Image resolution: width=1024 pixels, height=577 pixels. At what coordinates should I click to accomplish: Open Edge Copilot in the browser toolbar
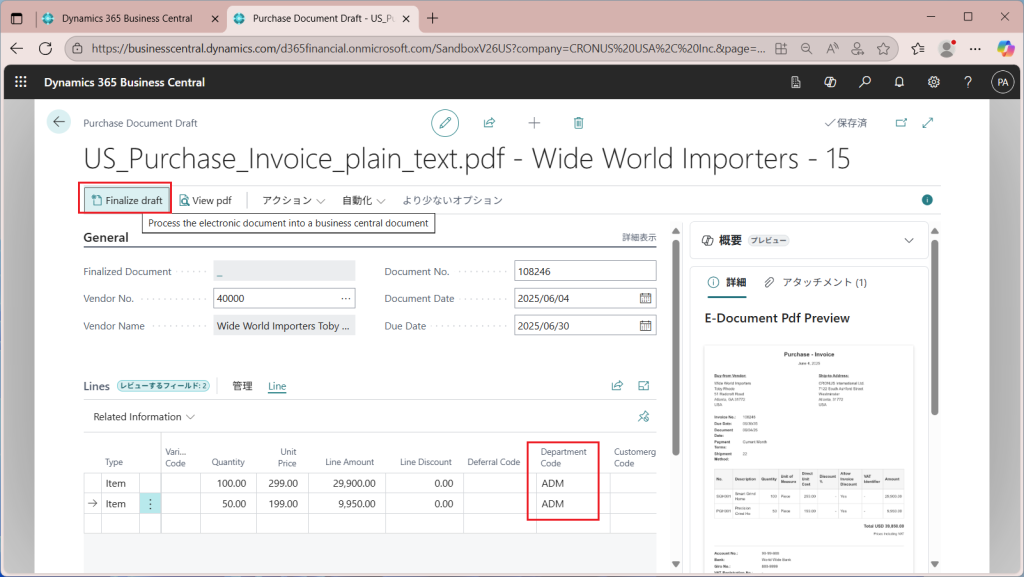click(x=1006, y=48)
